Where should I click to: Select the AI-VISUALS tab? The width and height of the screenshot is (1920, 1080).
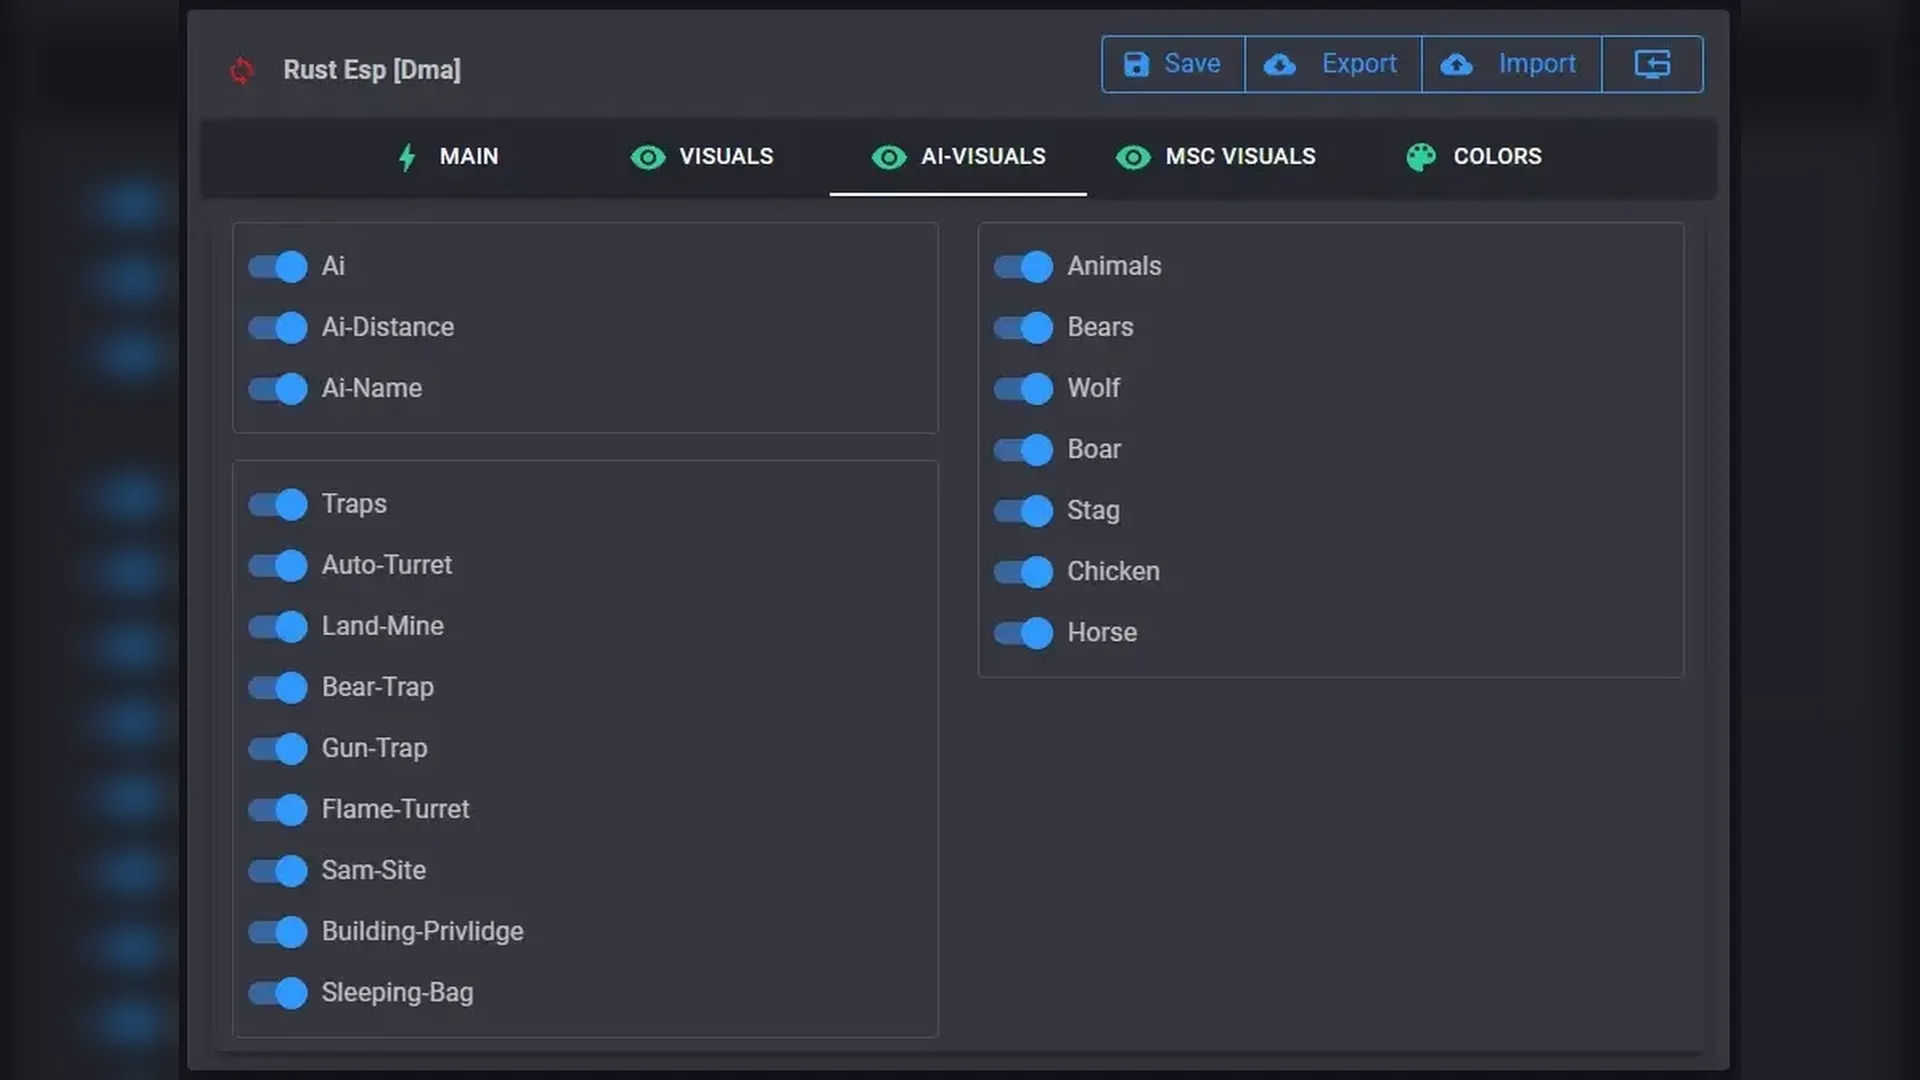pos(982,157)
